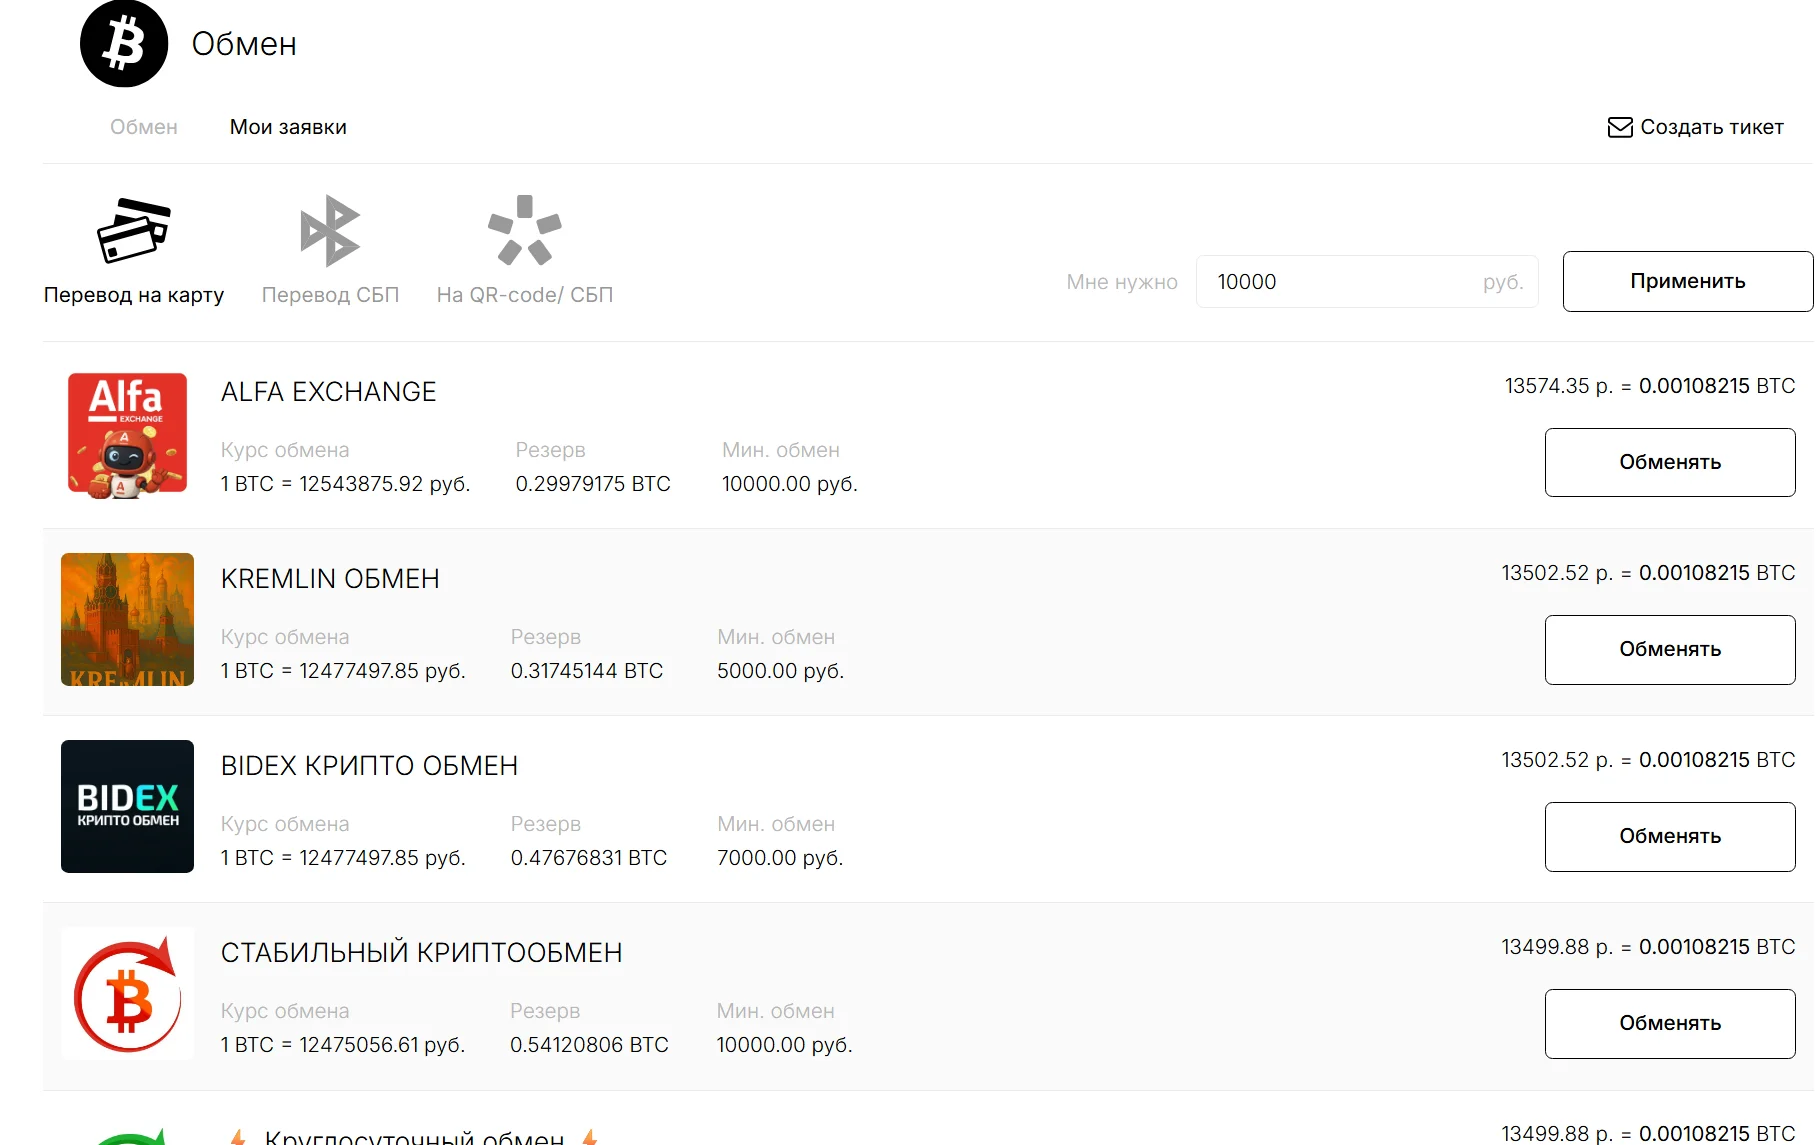The image size is (1820, 1145).
Task: Switch to the Мои заявки tab
Action: click(x=288, y=127)
